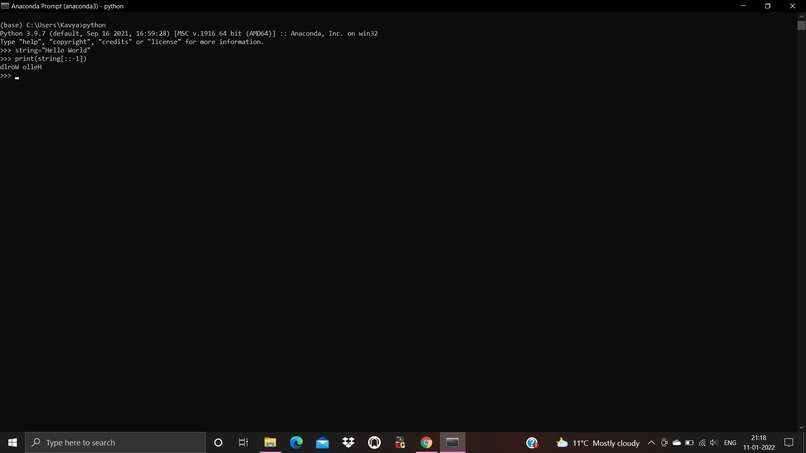Open the volume speaker tray icon
The width and height of the screenshot is (806, 453).
coord(714,443)
